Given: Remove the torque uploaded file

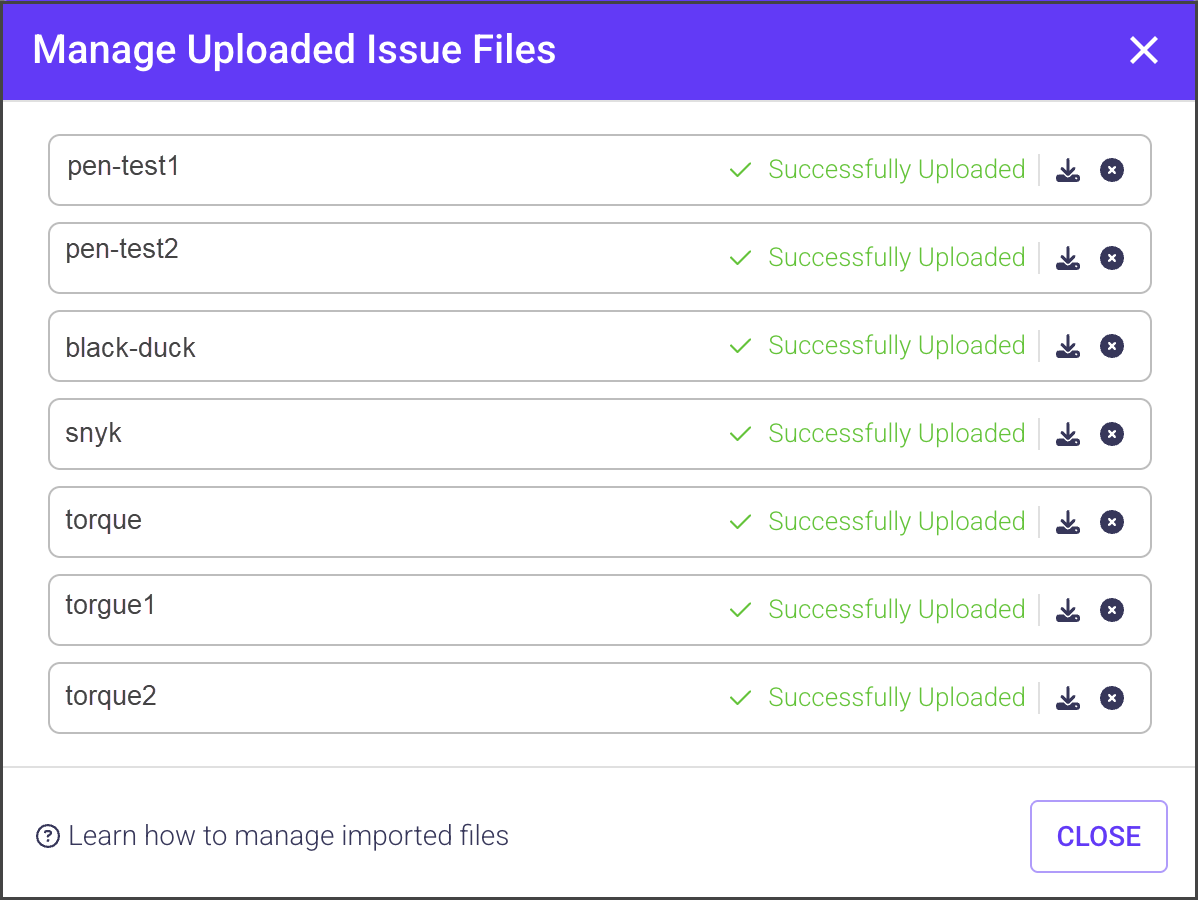Looking at the screenshot, I should [x=1111, y=522].
